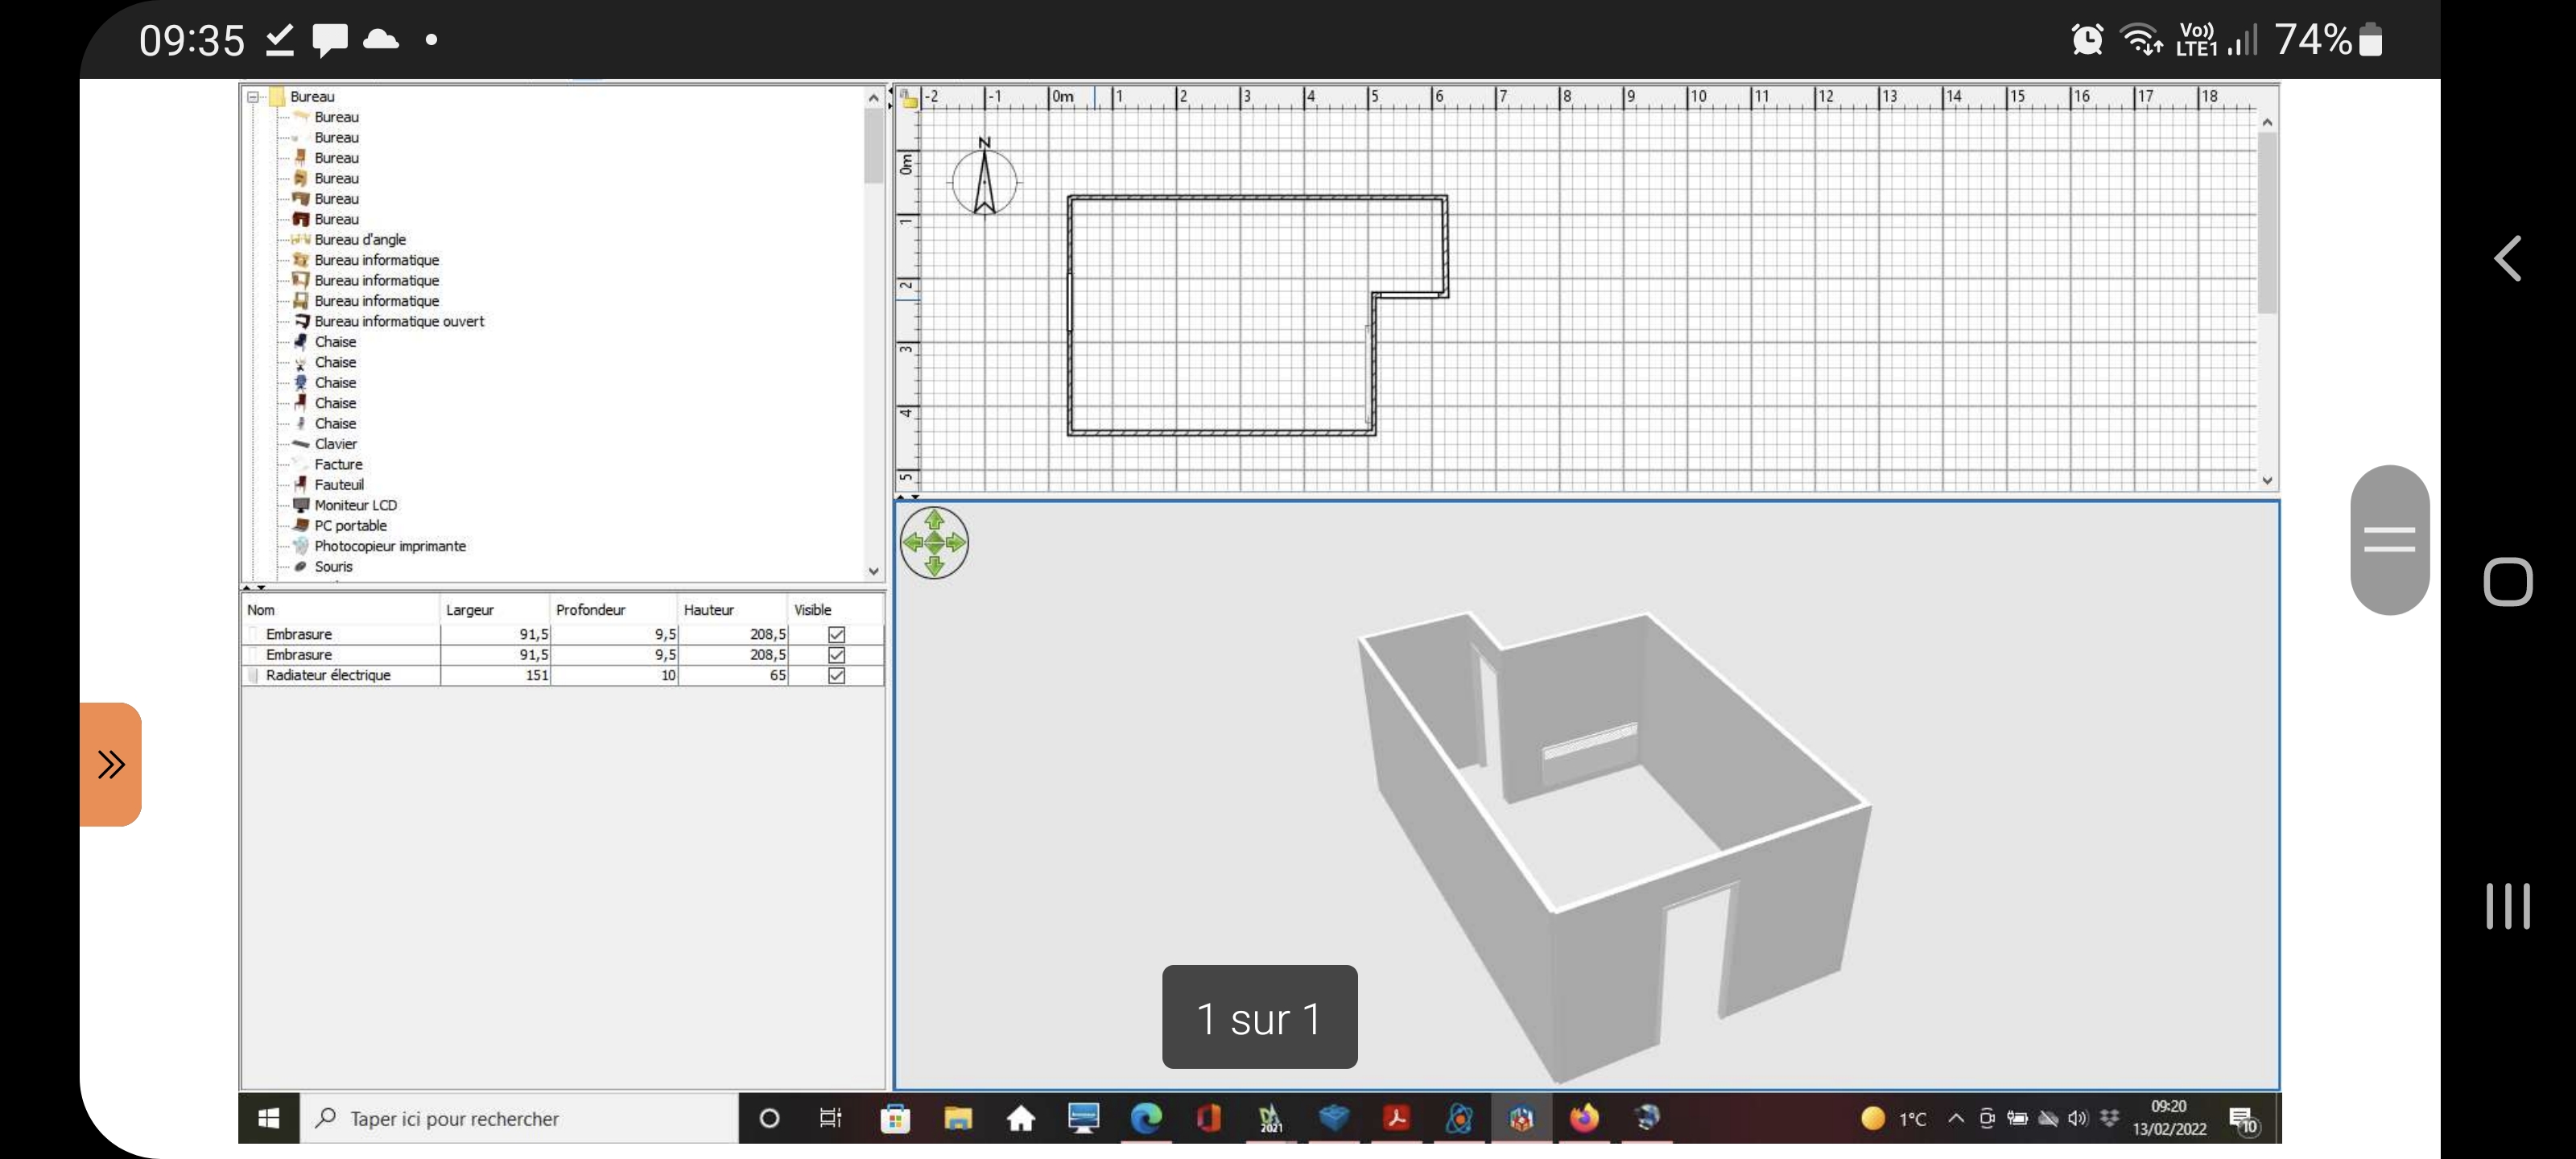Click the weather 1°C widget in the taskbar
Image resolution: width=2576 pixels, height=1159 pixels.
point(1894,1119)
